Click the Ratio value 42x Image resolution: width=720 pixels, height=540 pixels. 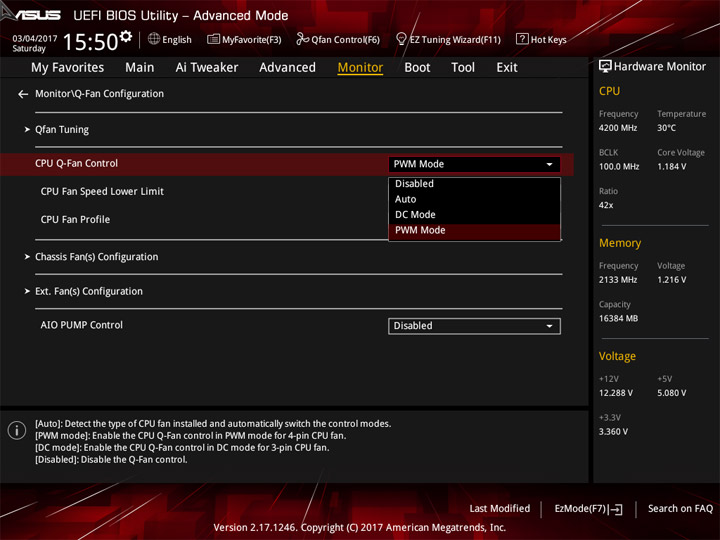pos(606,205)
